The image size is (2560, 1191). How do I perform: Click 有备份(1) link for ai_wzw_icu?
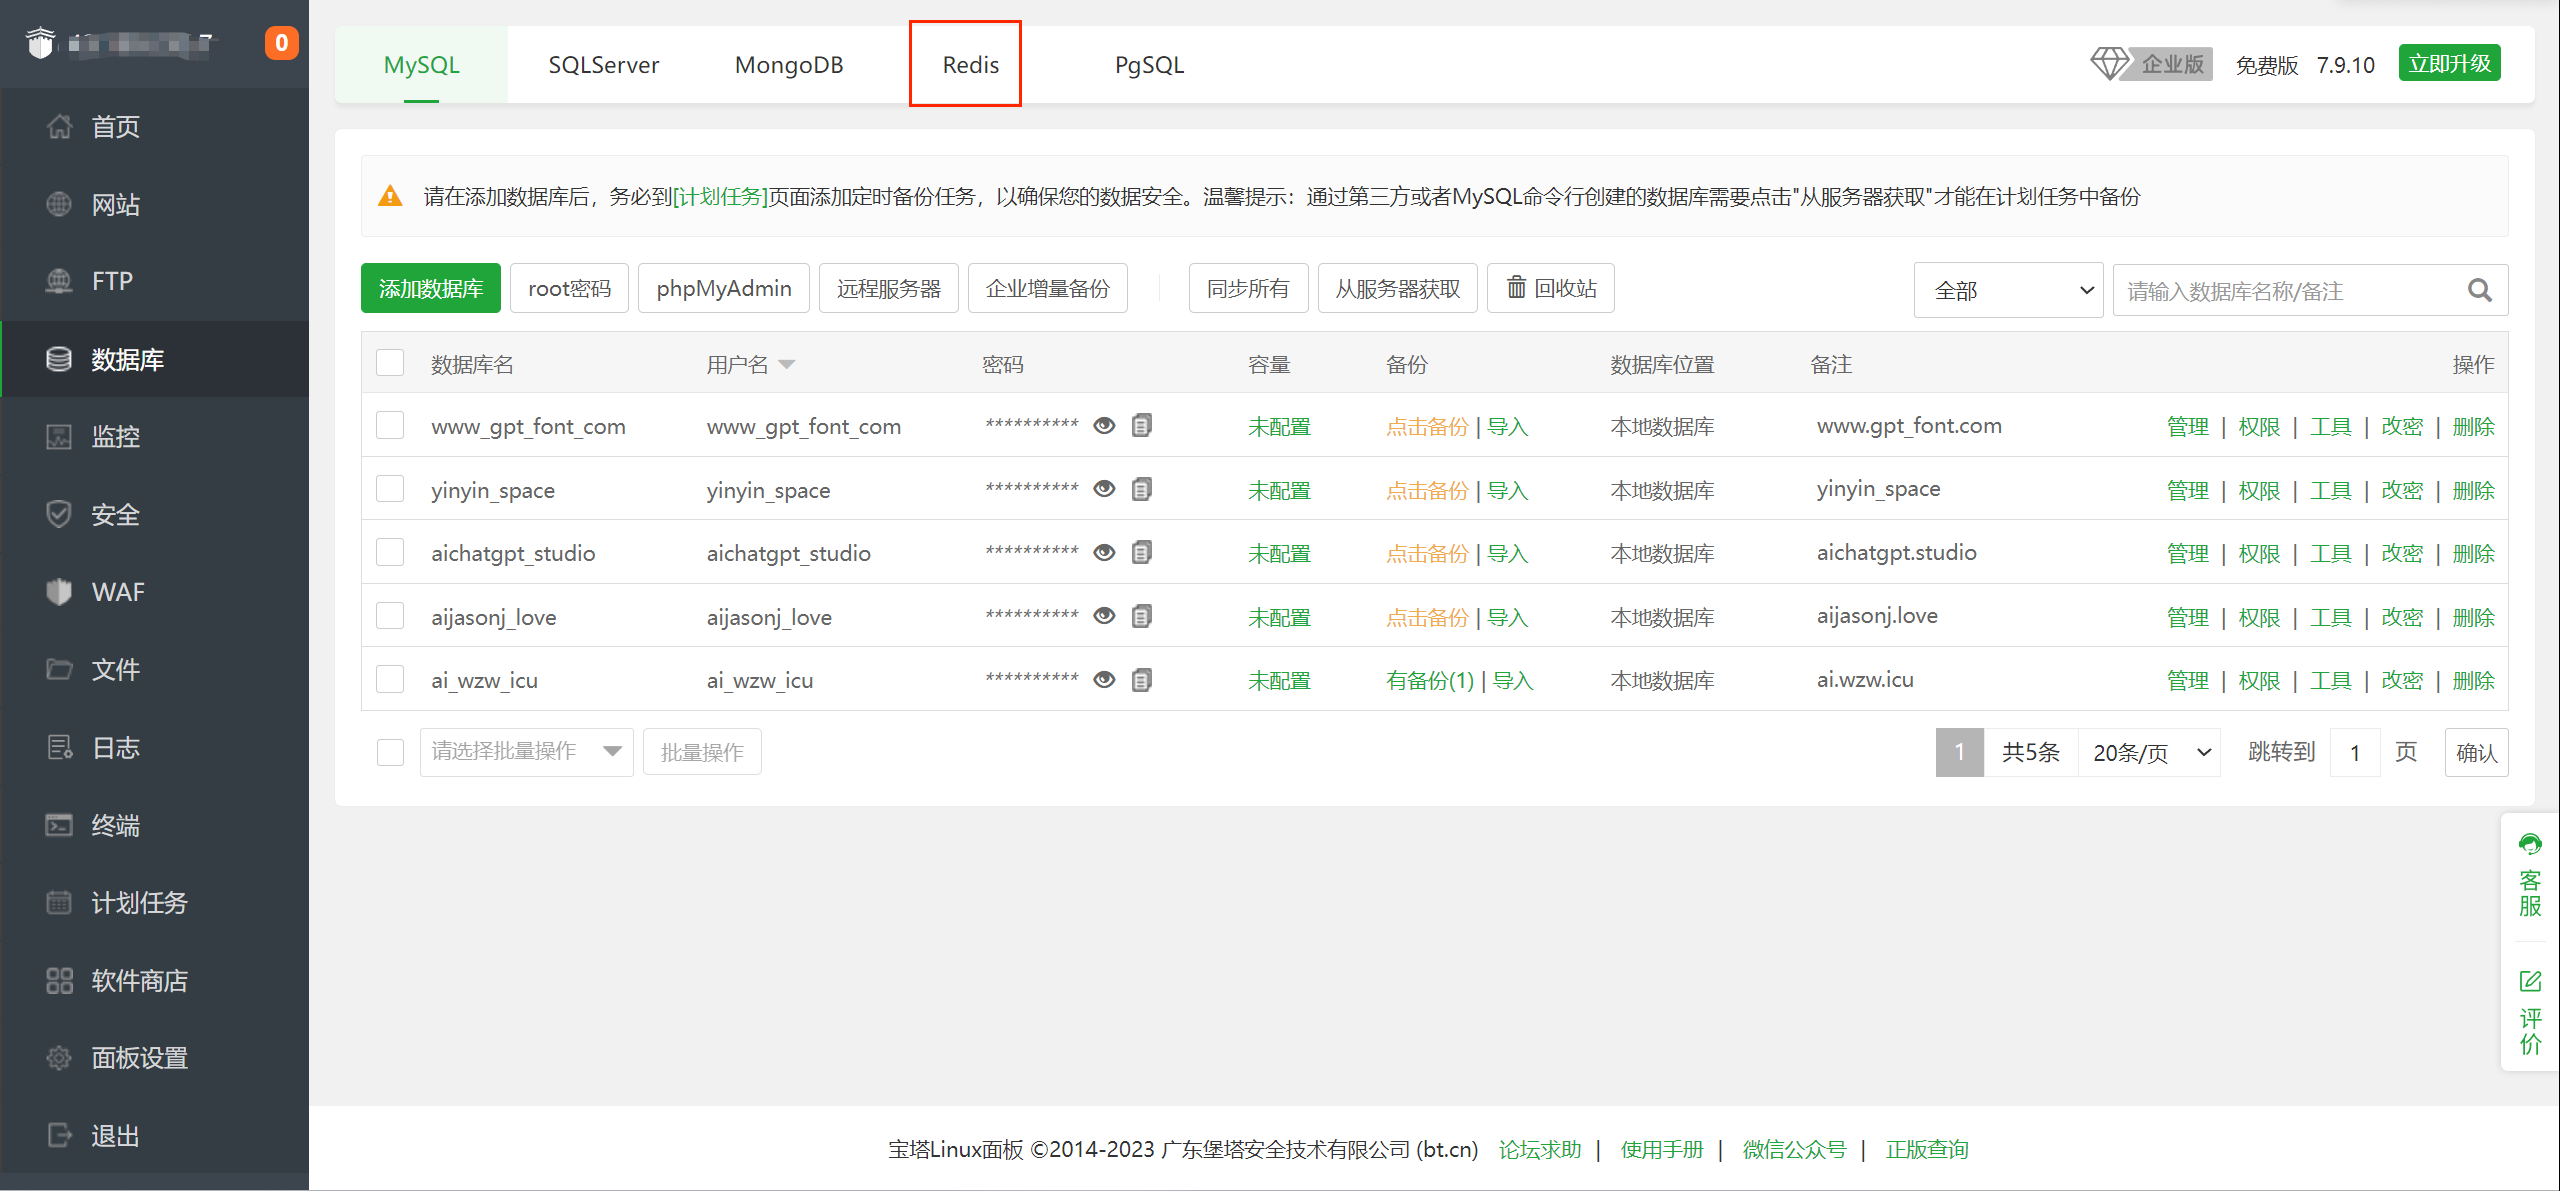pyautogui.click(x=1429, y=680)
